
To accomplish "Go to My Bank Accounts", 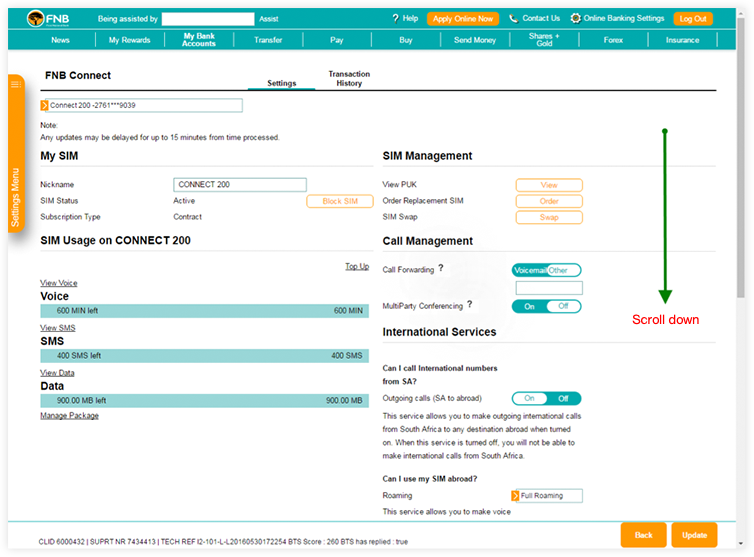I will (x=199, y=40).
